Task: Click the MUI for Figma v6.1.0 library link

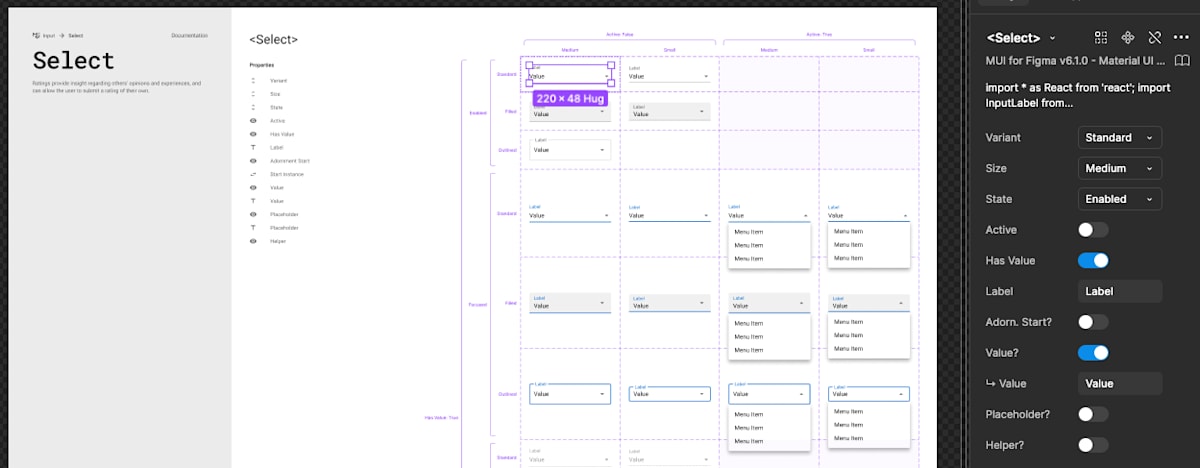Action: tap(1076, 61)
